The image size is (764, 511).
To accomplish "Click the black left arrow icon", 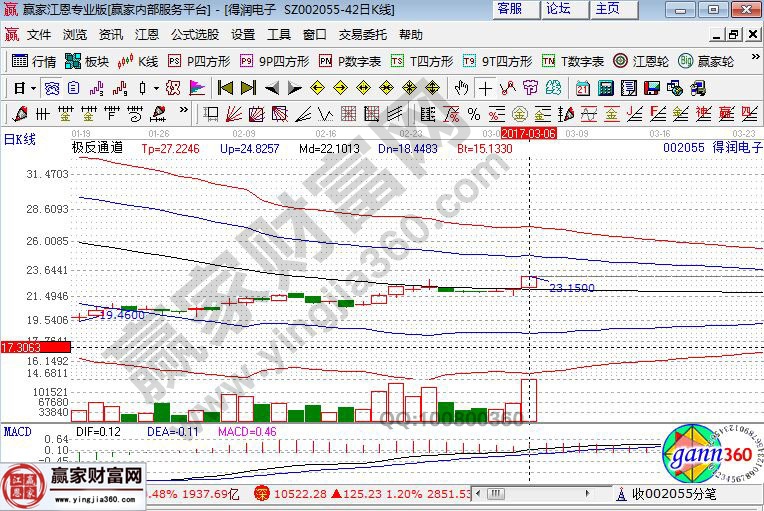I will (x=271, y=88).
